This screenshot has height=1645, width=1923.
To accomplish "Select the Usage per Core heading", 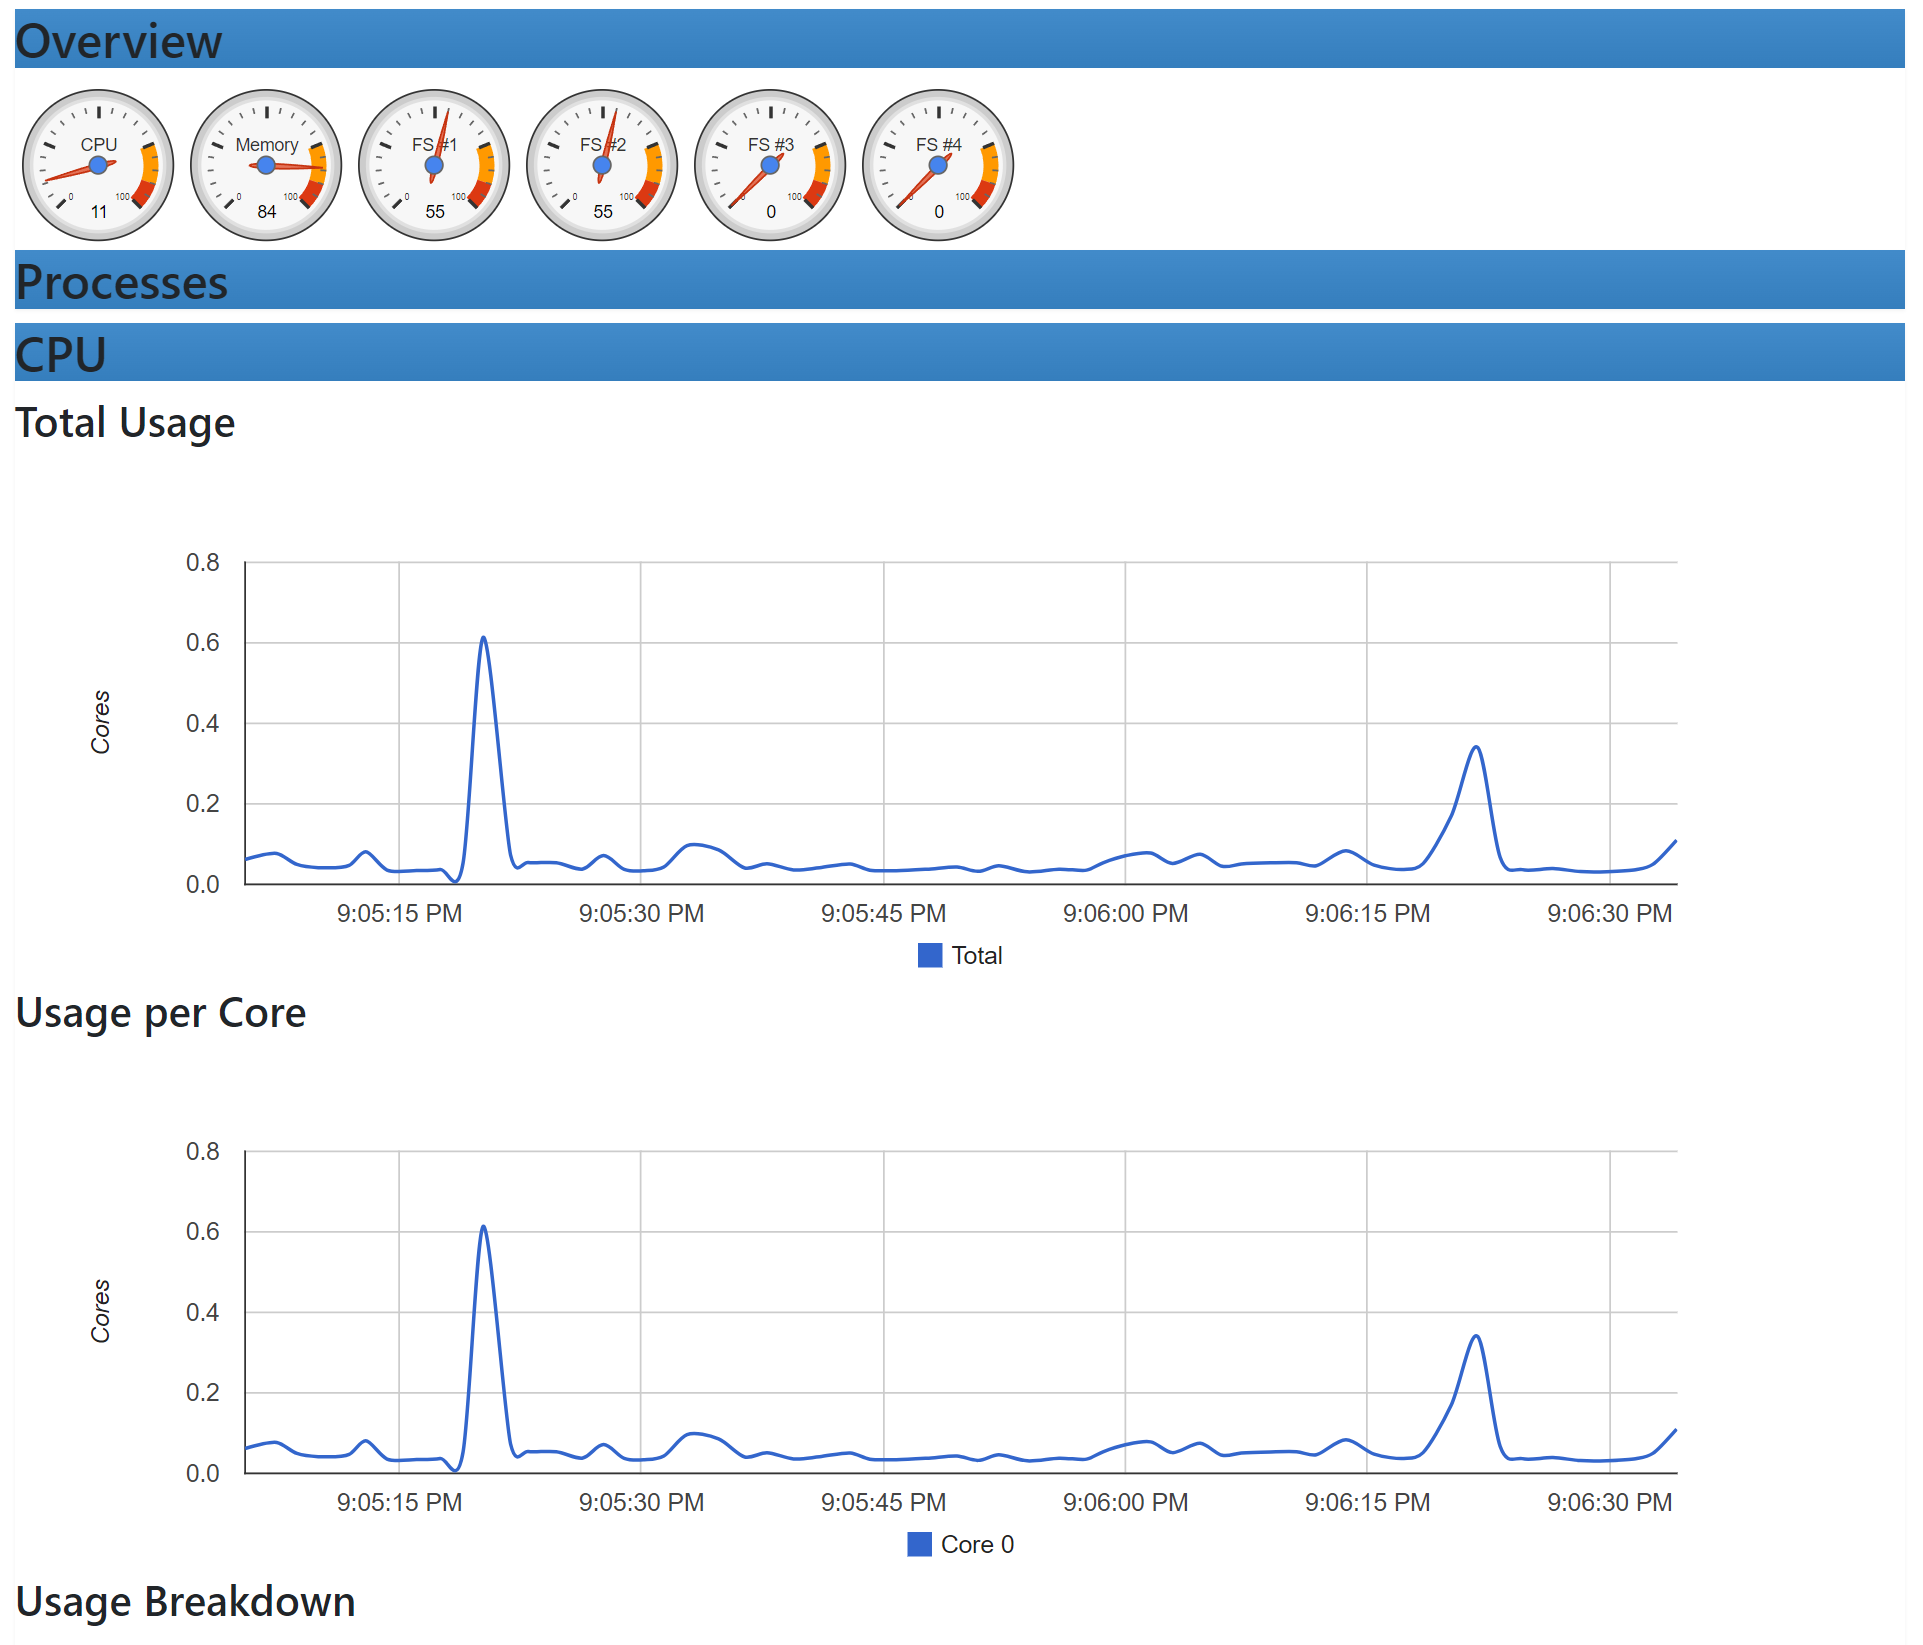I will point(162,1012).
